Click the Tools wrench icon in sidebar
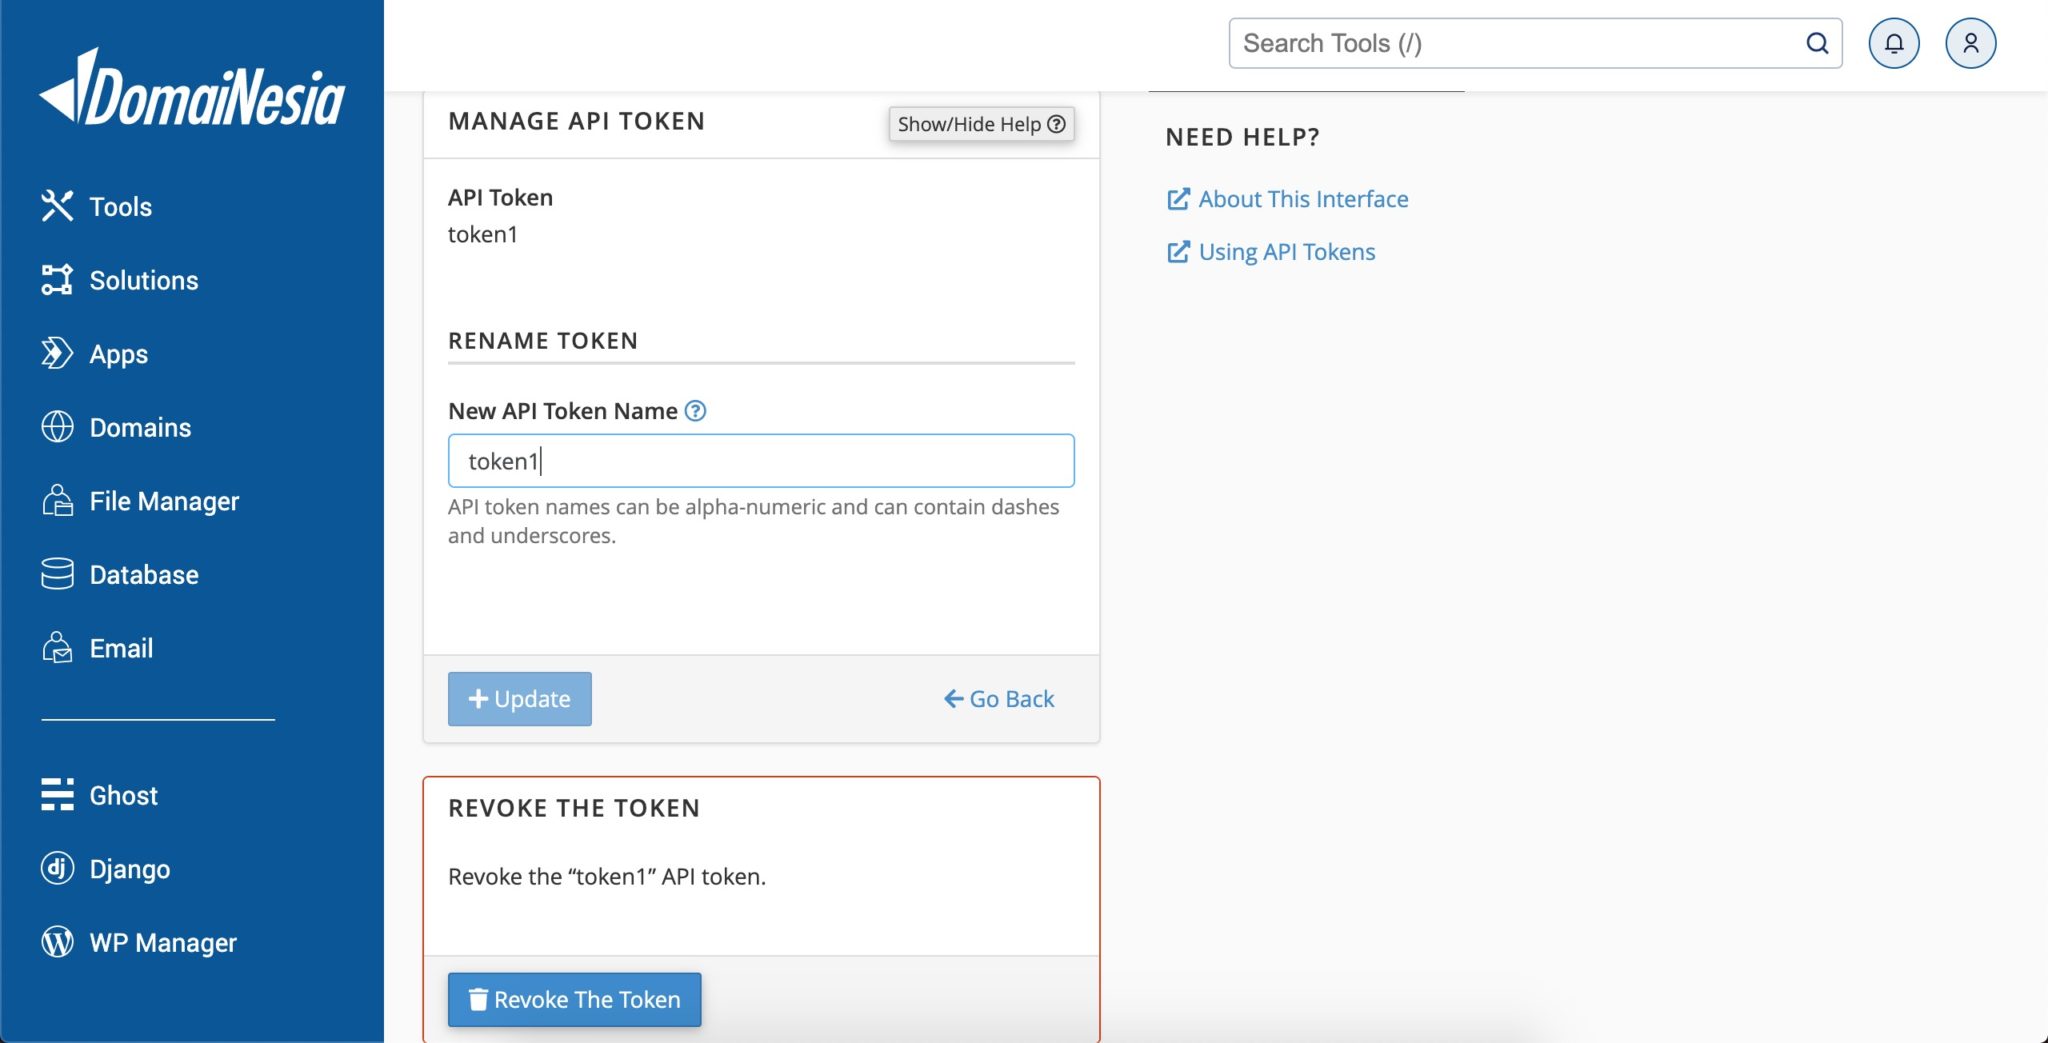Viewport: 2048px width, 1043px height. click(x=57, y=206)
